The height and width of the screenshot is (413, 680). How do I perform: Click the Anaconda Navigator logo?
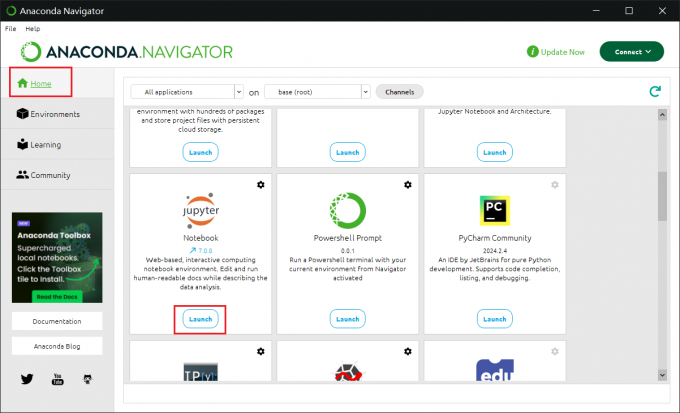point(127,52)
